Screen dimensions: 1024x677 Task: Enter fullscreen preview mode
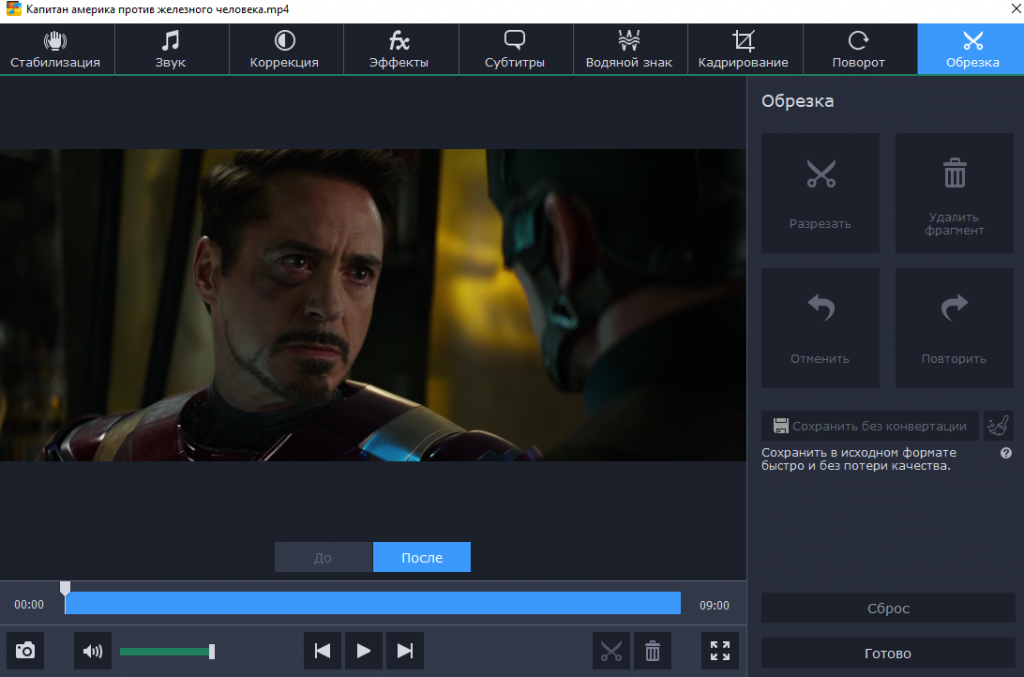click(720, 651)
